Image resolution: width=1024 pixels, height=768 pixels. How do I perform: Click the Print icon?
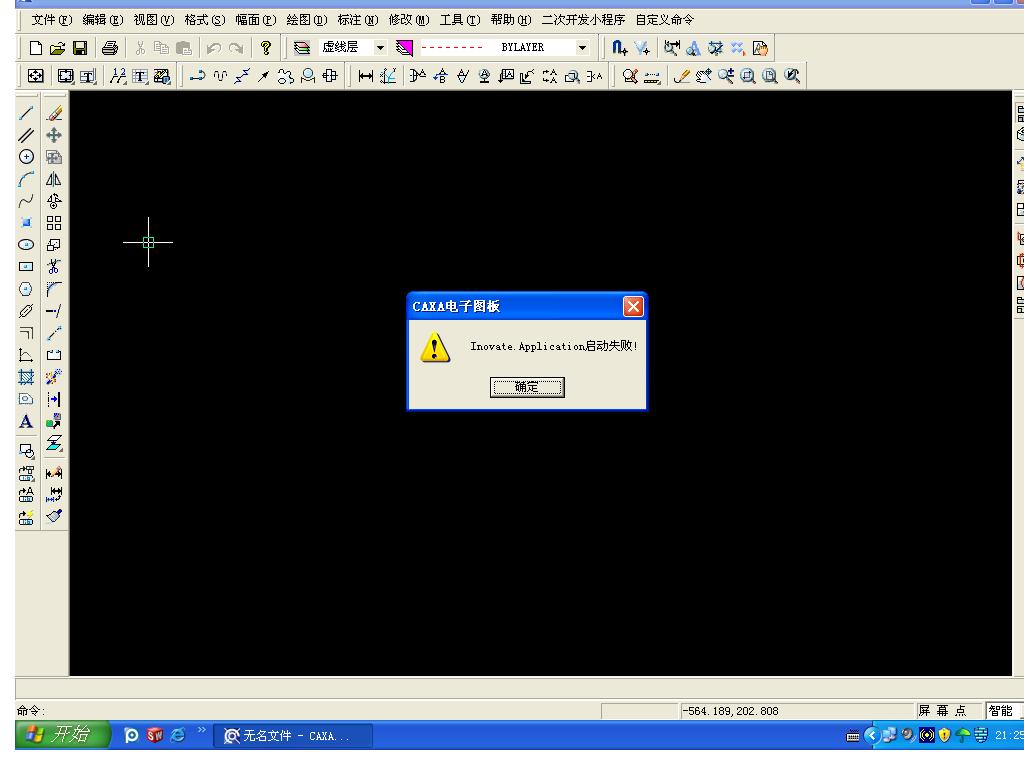[110, 48]
